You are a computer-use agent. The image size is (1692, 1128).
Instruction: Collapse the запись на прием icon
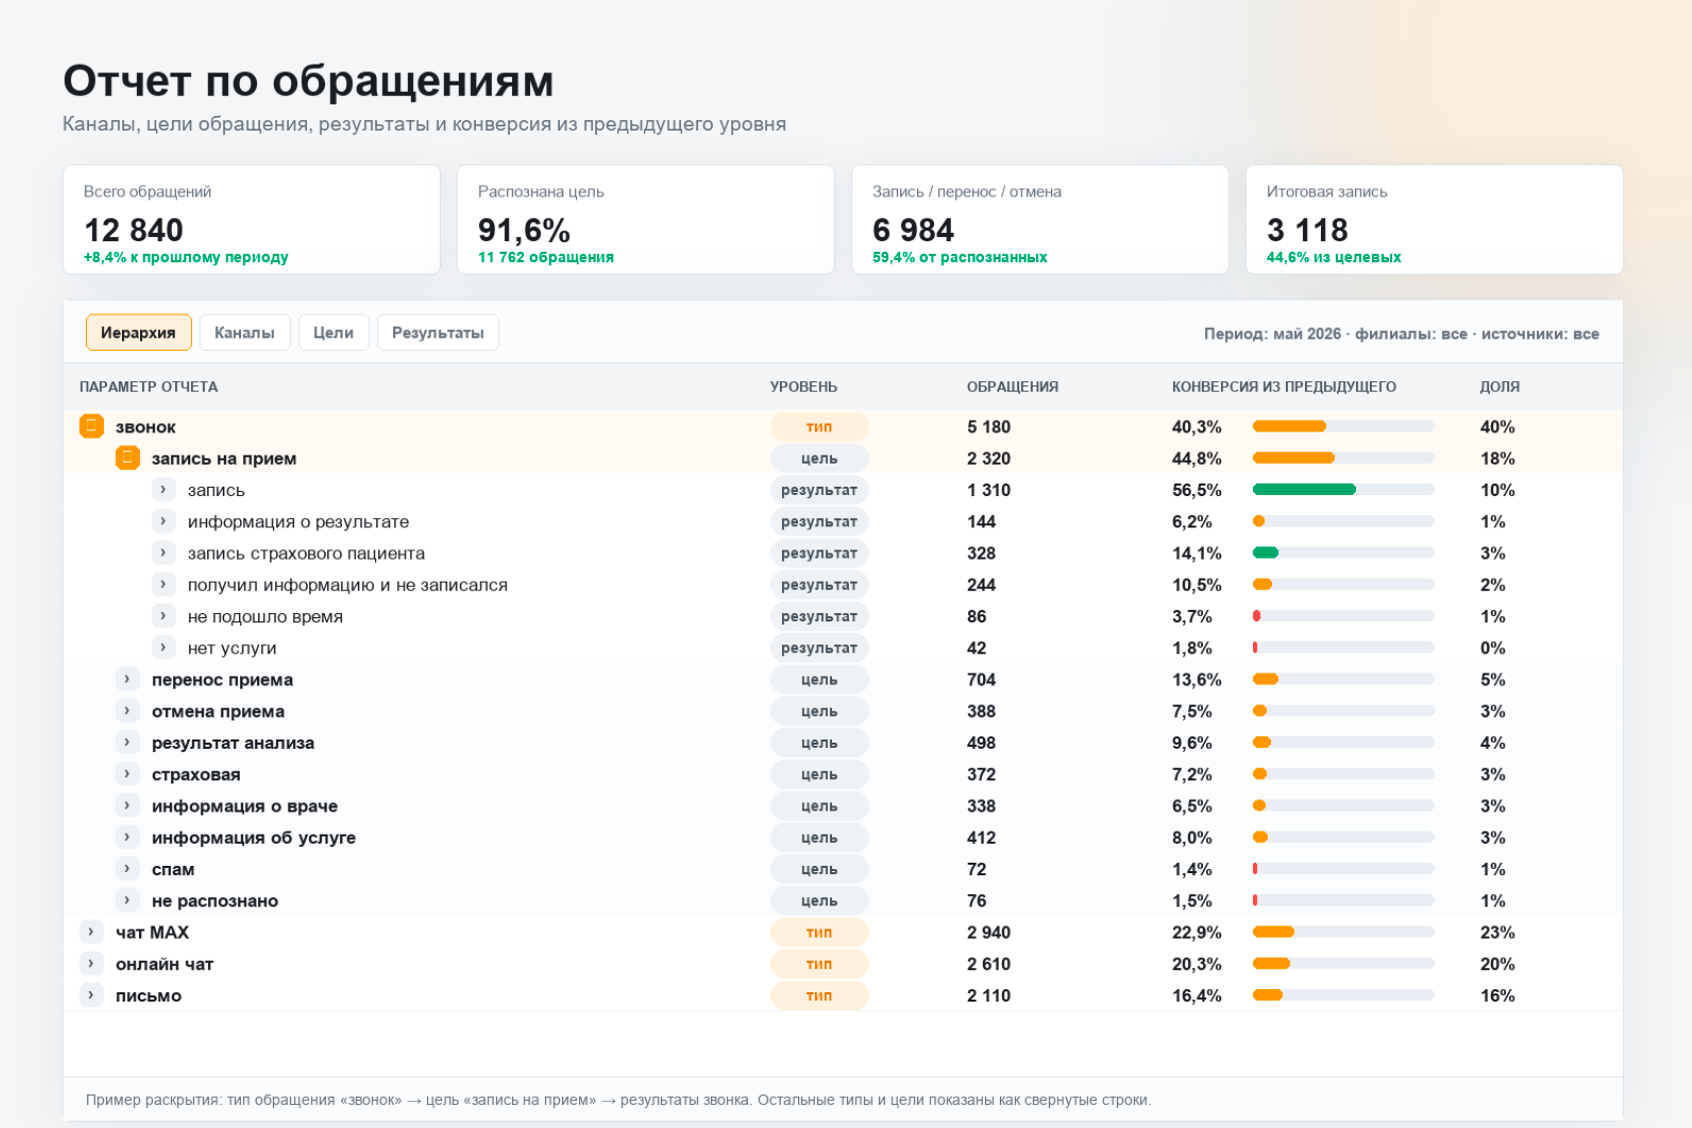[127, 458]
